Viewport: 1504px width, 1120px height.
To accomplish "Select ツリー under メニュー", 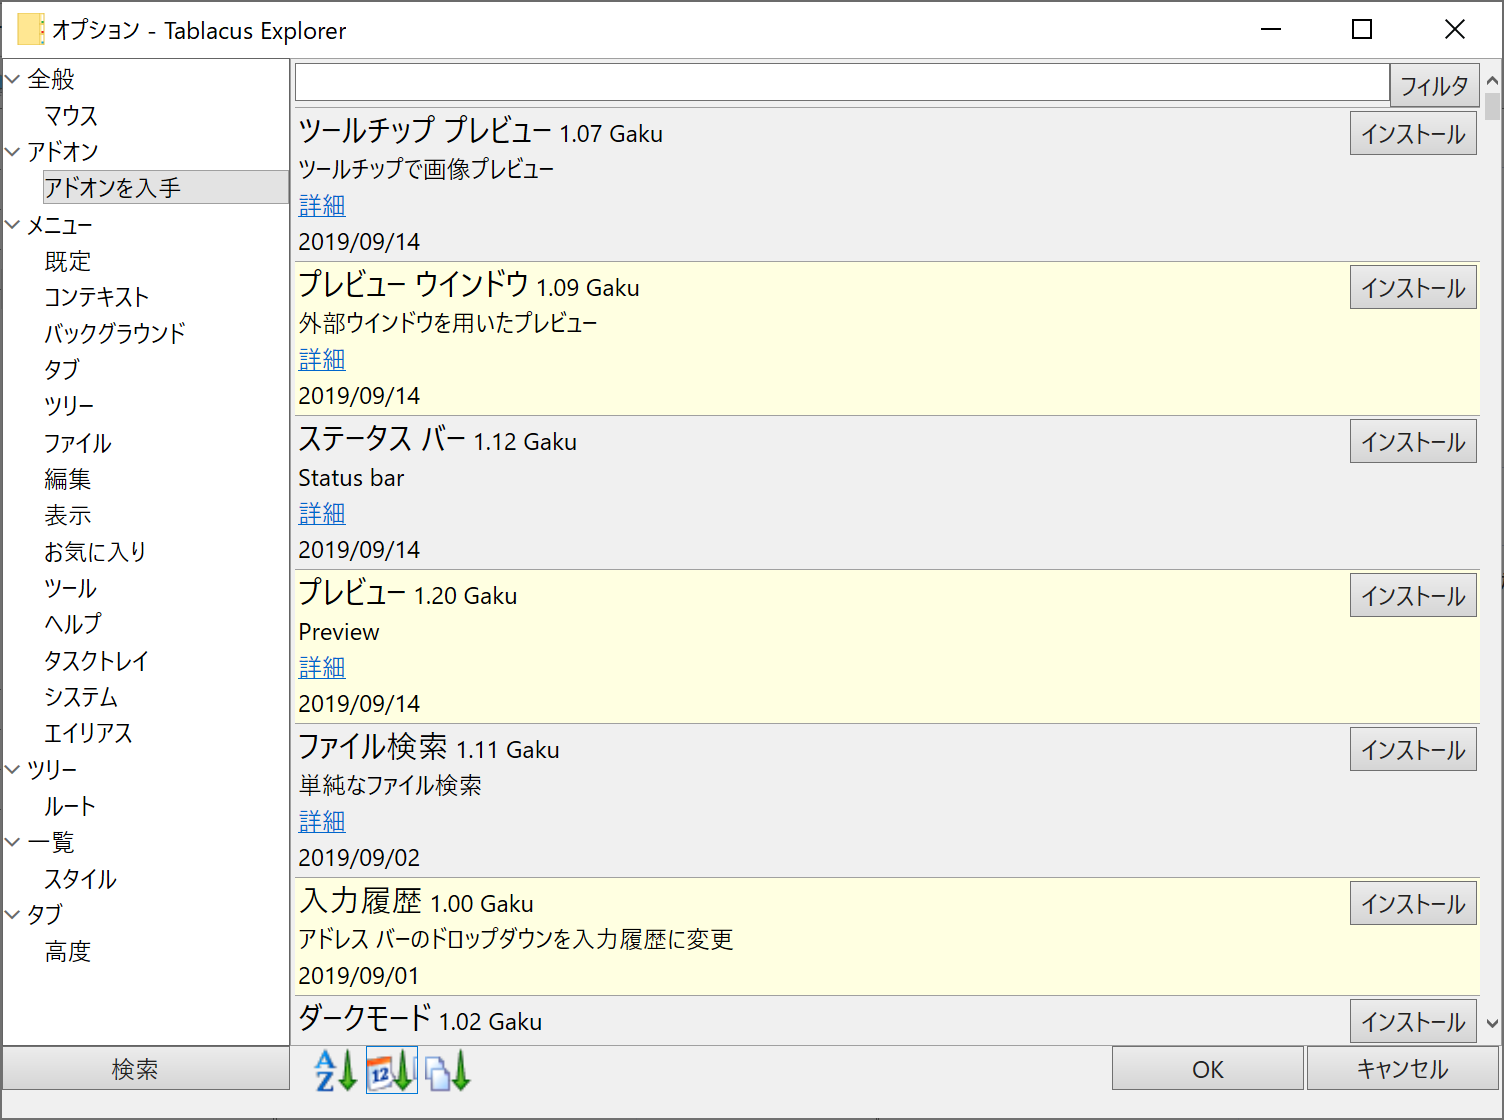I will (69, 406).
